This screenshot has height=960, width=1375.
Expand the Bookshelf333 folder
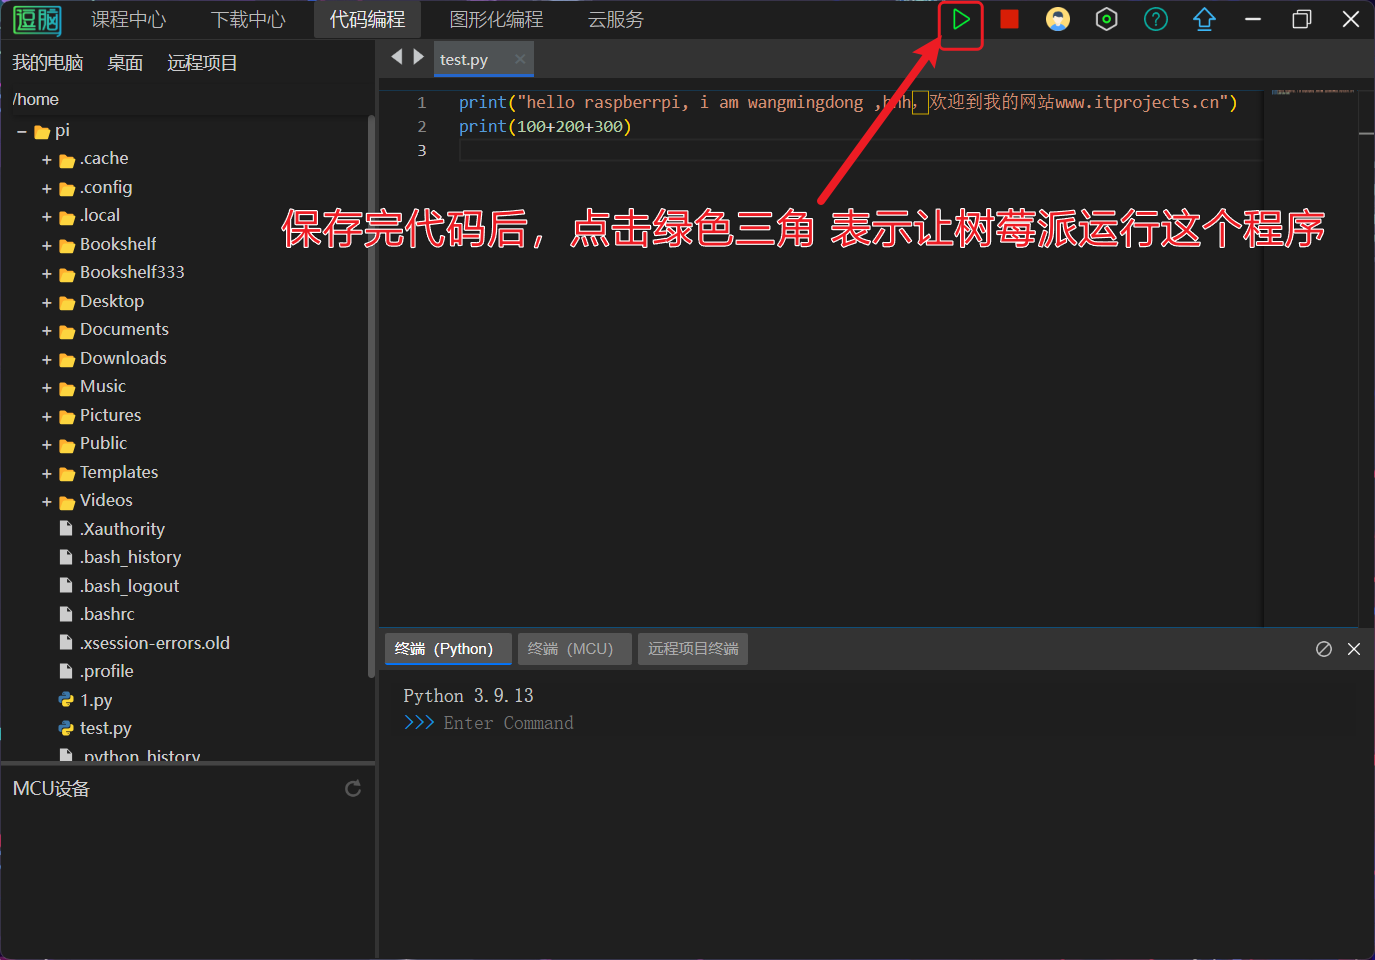coord(46,274)
